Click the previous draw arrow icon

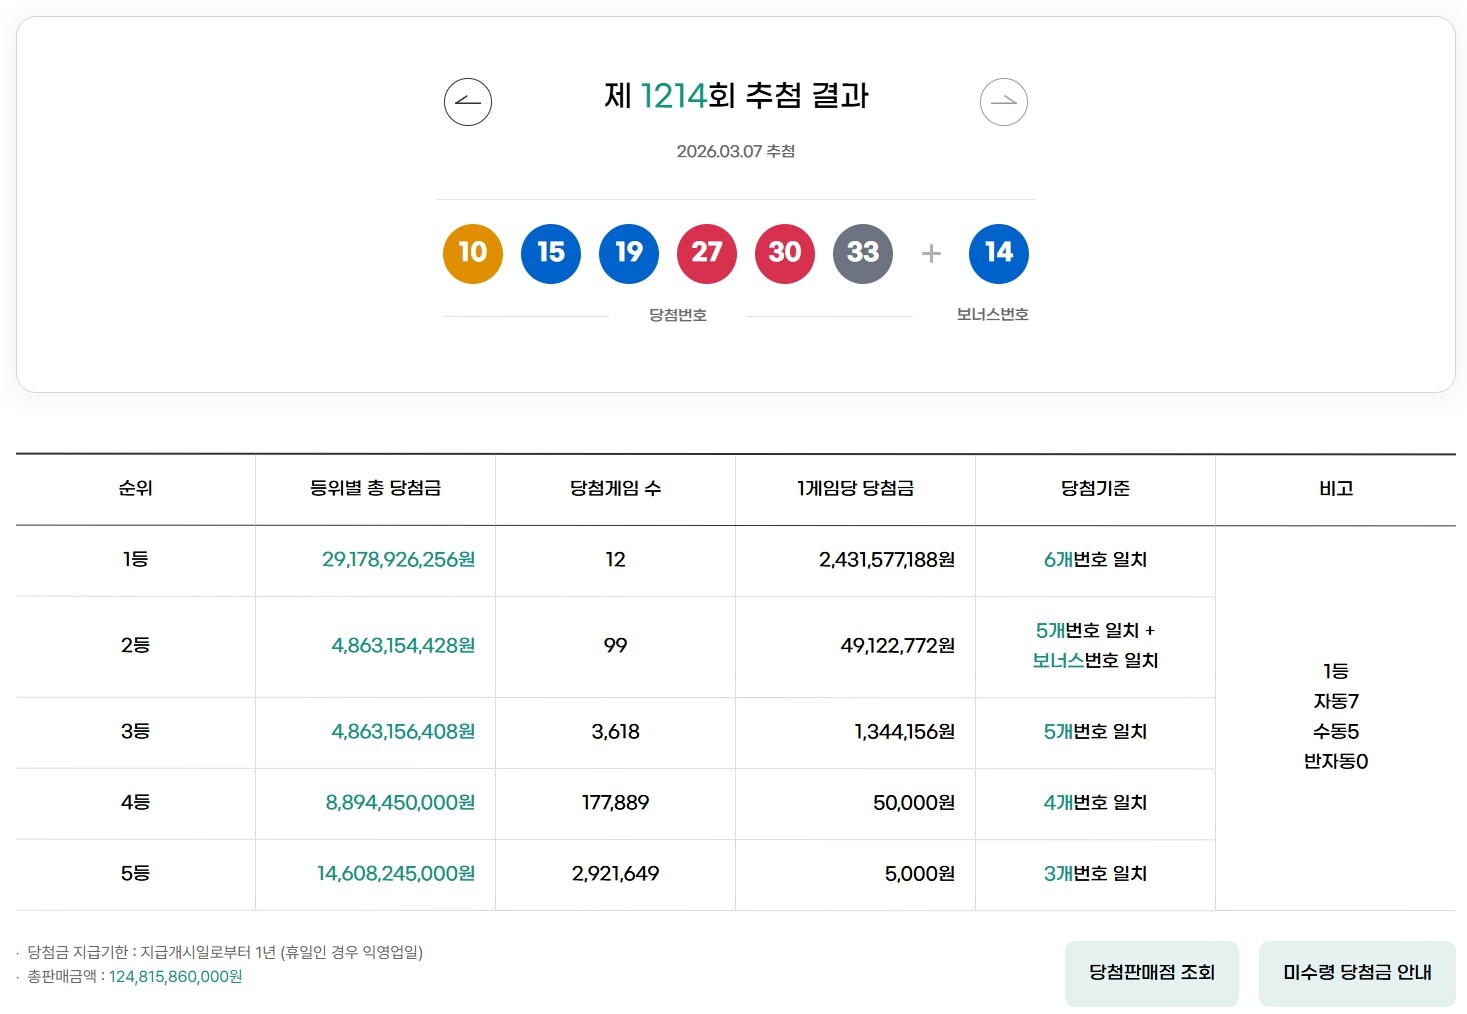467,101
